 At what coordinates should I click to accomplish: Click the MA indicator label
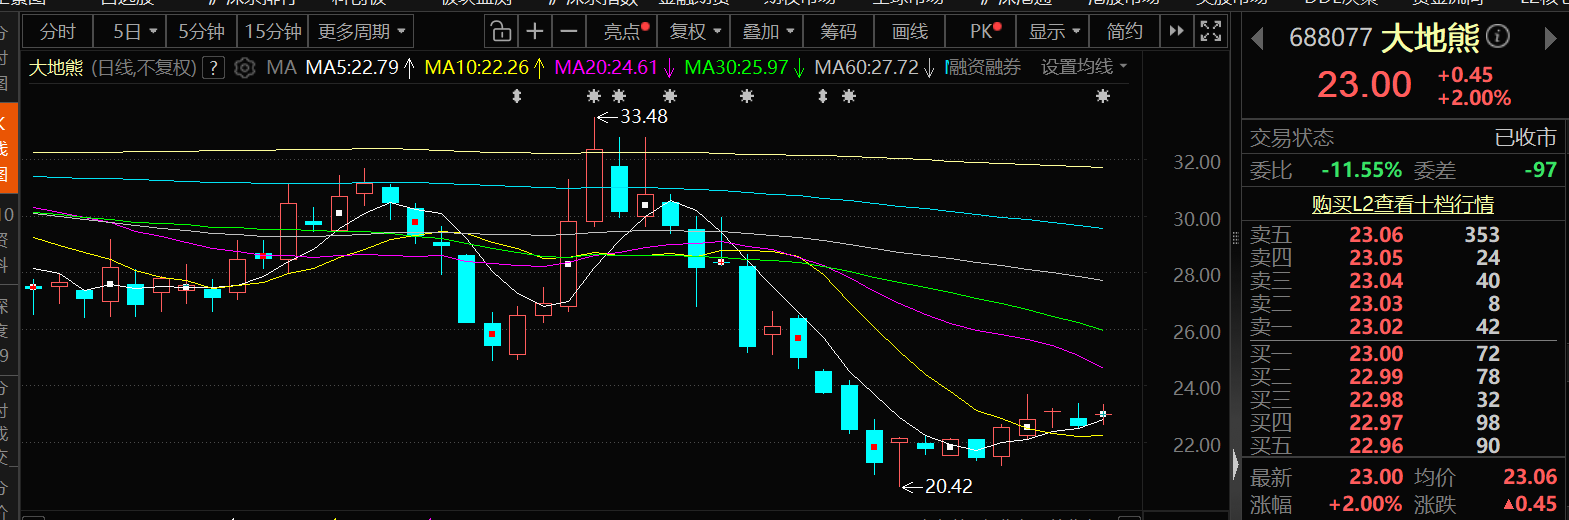[281, 68]
